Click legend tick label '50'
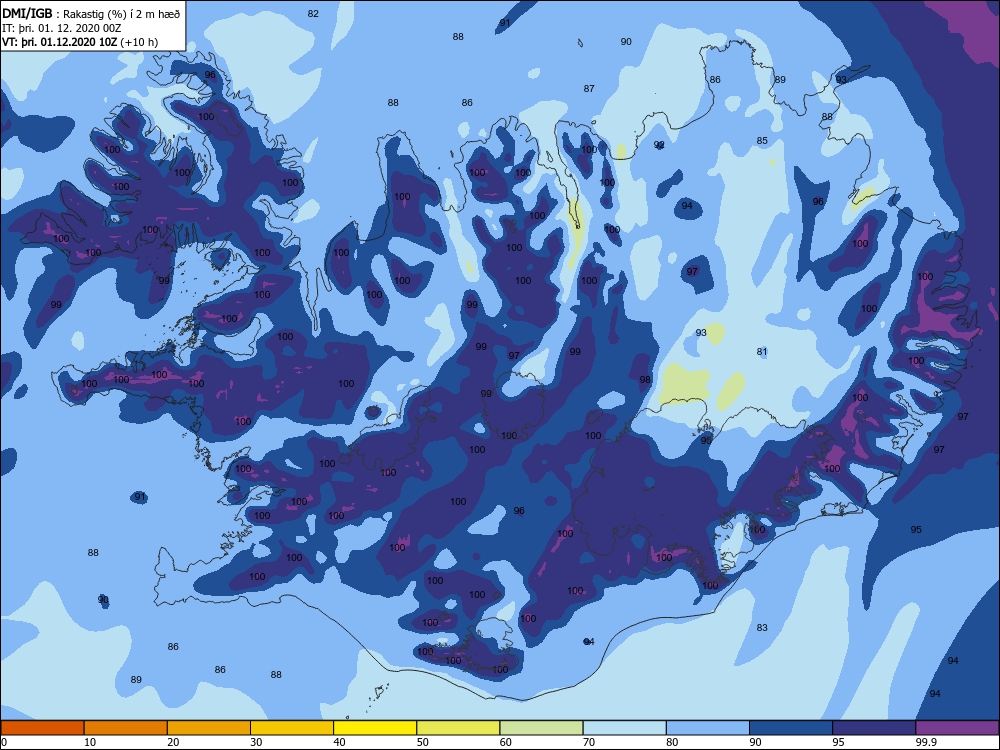 423,742
